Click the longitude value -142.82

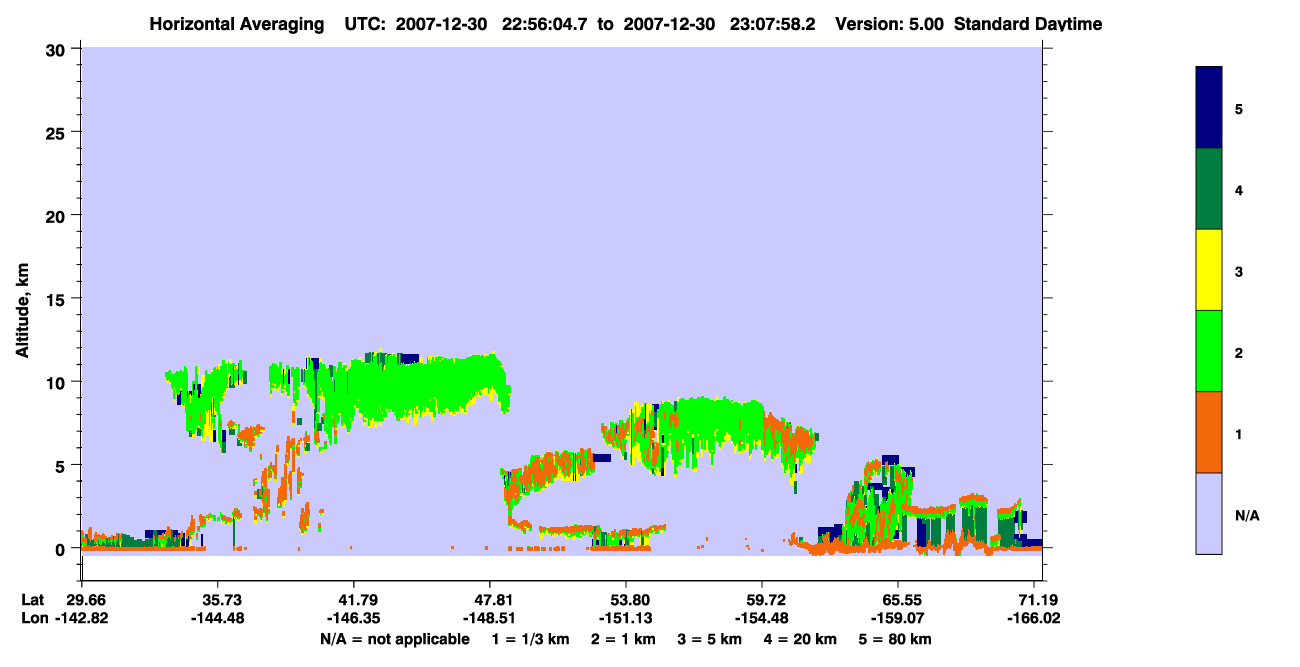tap(81, 618)
